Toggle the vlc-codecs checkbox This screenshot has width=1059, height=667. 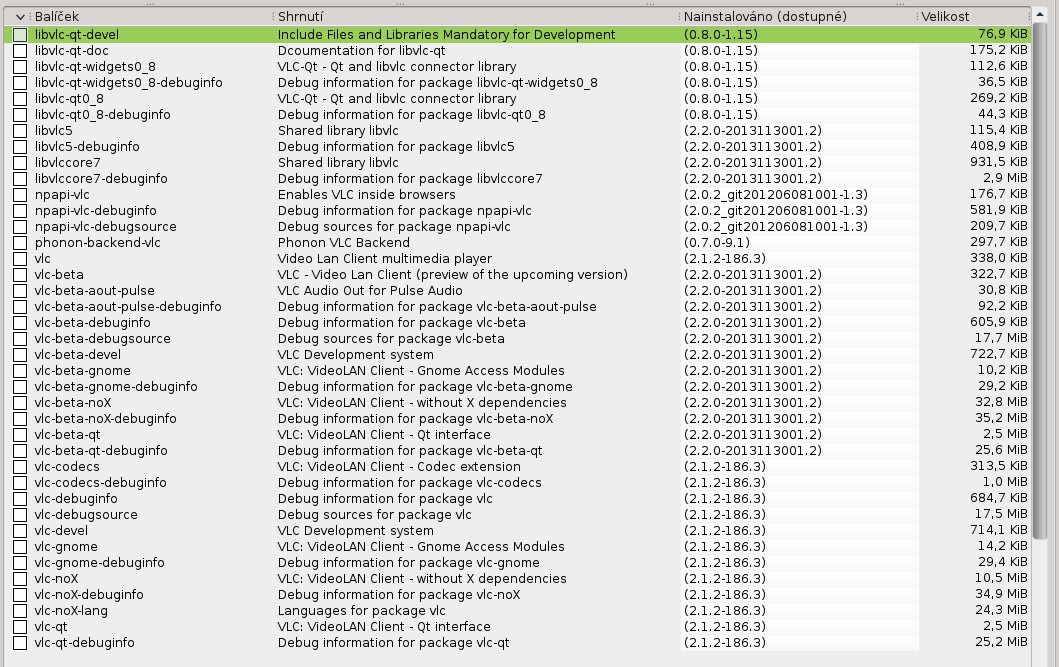[x=20, y=467]
